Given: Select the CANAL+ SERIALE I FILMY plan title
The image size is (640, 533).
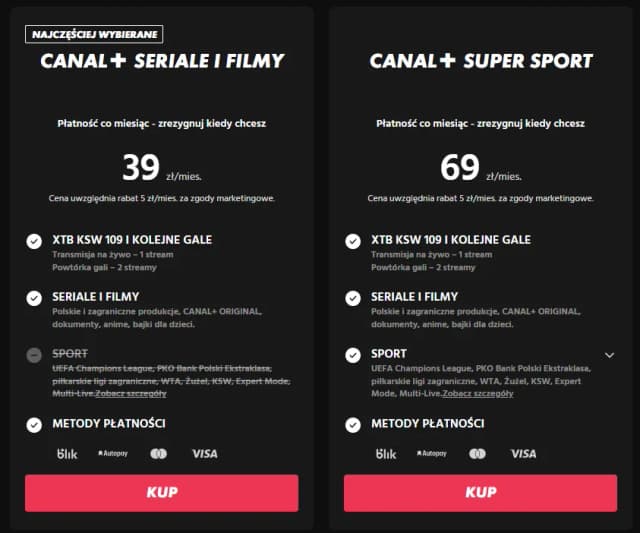Looking at the screenshot, I should point(162,61).
